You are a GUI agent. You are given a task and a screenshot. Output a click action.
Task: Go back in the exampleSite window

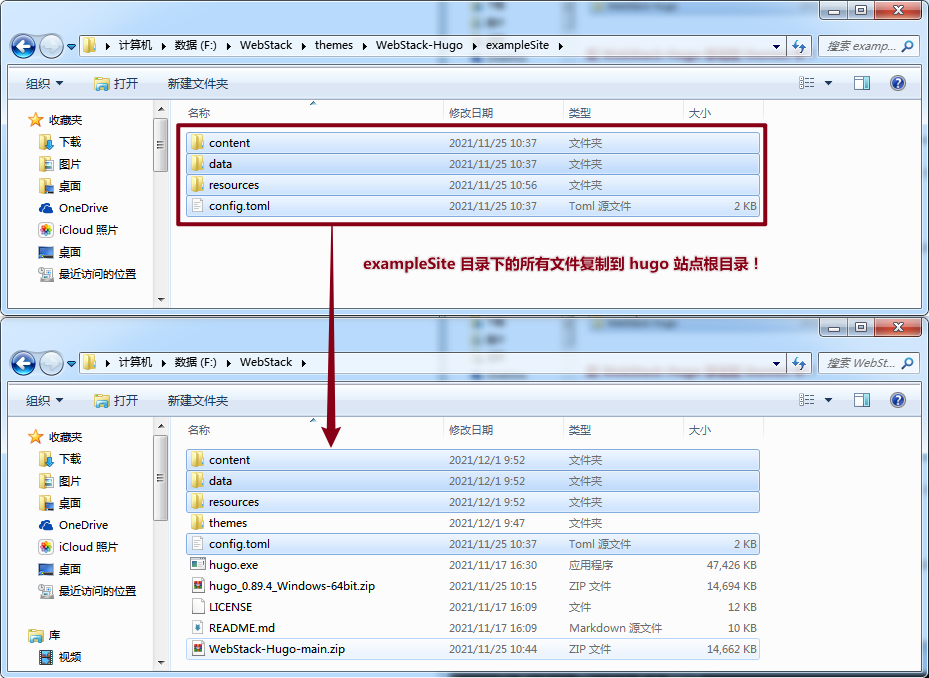click(24, 46)
